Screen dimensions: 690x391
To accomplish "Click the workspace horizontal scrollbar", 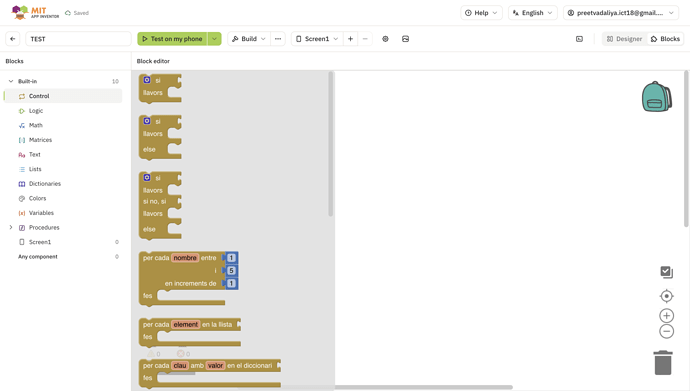I will 376,387.
